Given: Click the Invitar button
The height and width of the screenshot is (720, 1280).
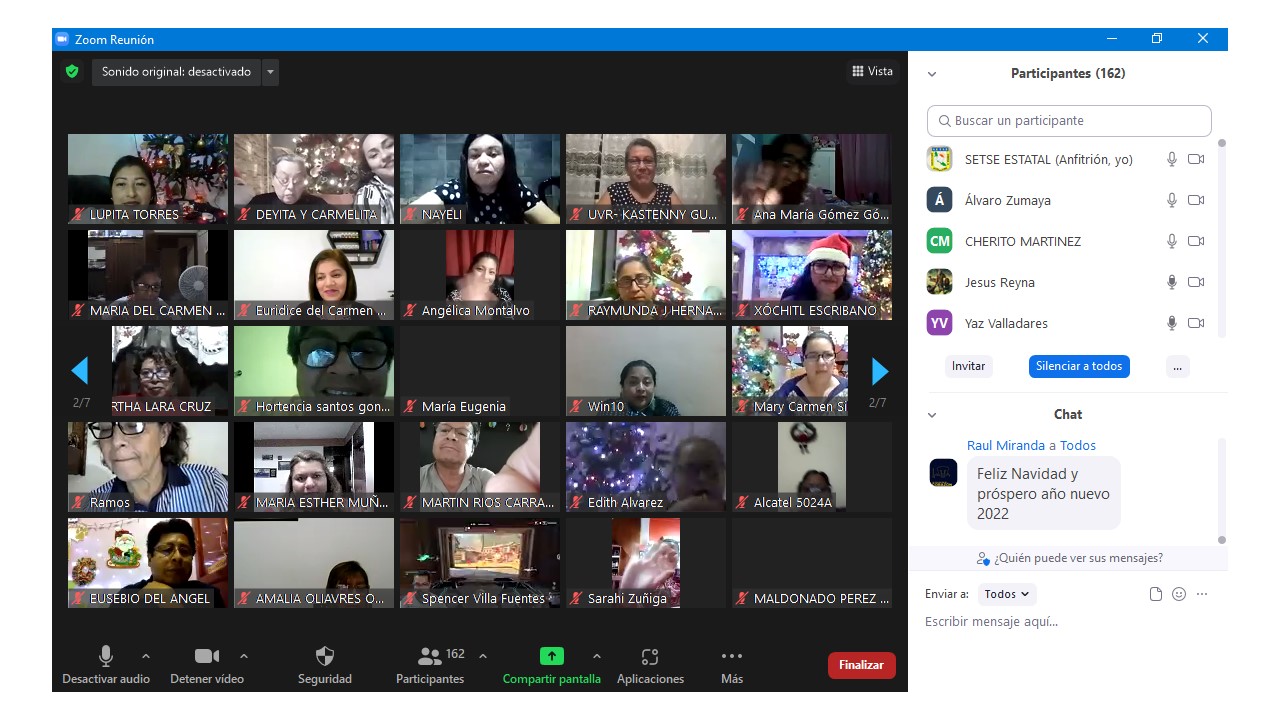Looking at the screenshot, I should [968, 366].
